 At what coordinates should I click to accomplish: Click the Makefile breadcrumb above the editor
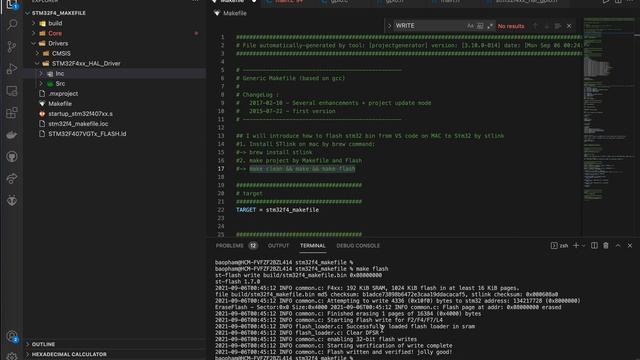click(x=235, y=13)
